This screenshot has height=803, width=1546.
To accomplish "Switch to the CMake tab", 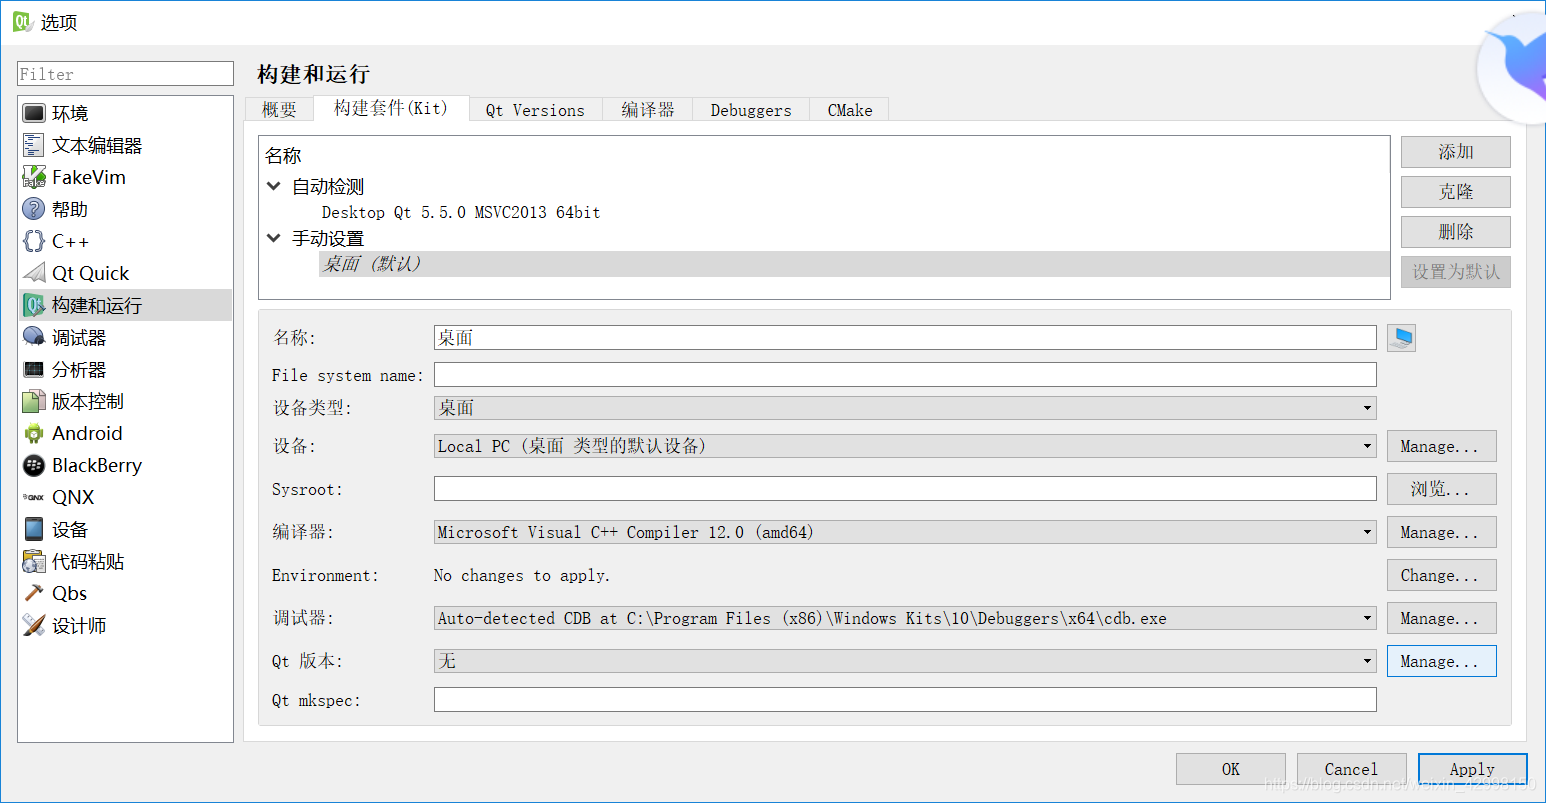I will [849, 110].
